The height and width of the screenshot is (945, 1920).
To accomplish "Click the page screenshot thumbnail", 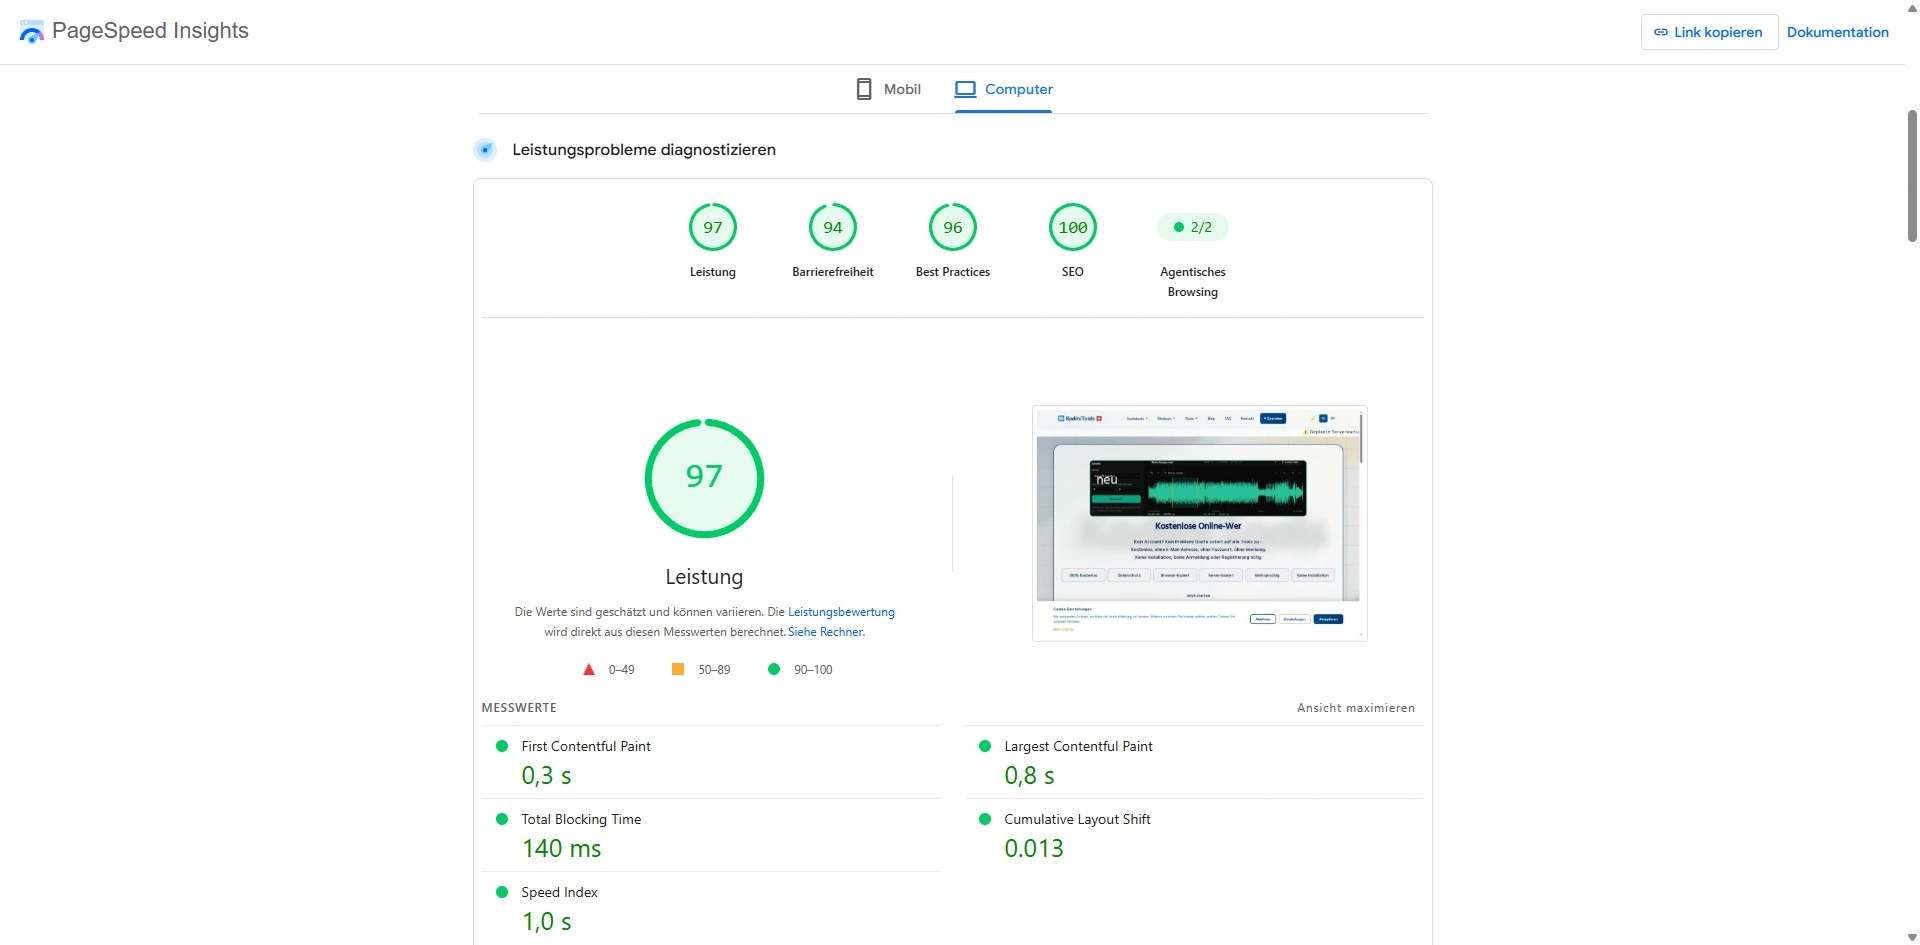I will point(1199,523).
